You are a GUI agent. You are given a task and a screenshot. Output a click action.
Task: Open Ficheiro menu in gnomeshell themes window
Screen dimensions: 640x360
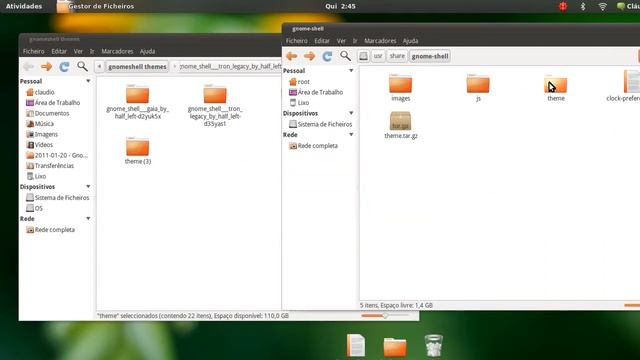[33, 51]
